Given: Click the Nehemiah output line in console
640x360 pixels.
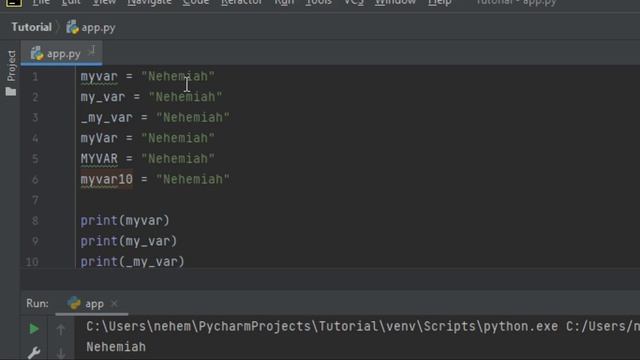Looking at the screenshot, I should tap(116, 347).
